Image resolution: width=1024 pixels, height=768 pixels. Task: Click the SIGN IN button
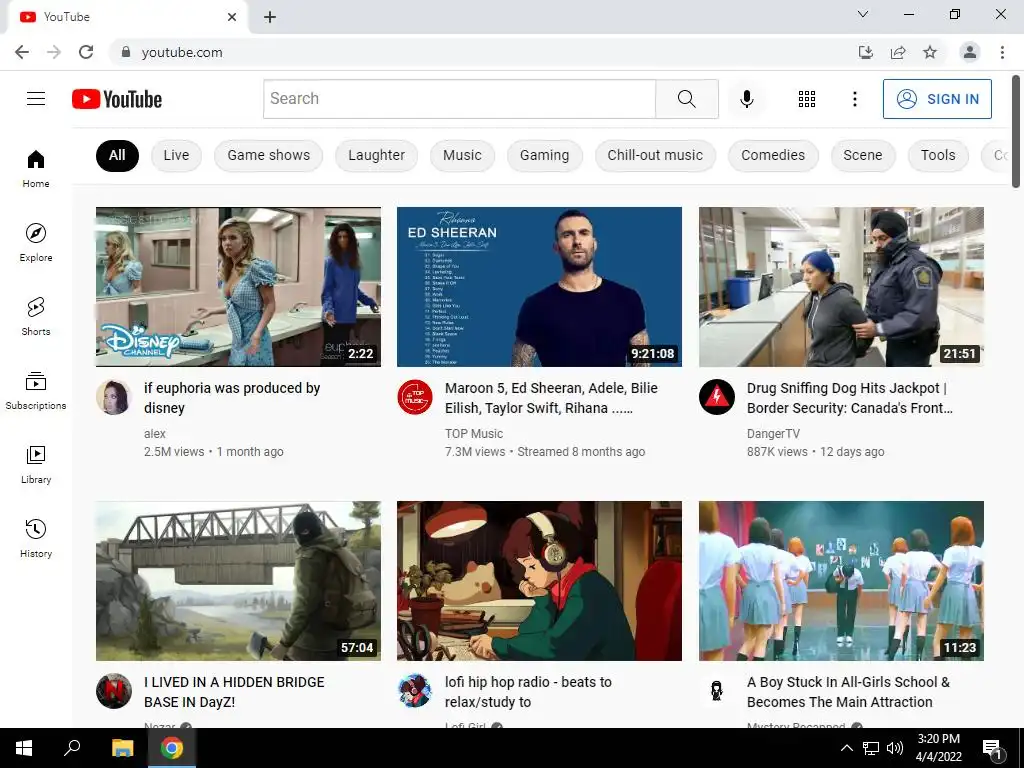[x=937, y=99]
